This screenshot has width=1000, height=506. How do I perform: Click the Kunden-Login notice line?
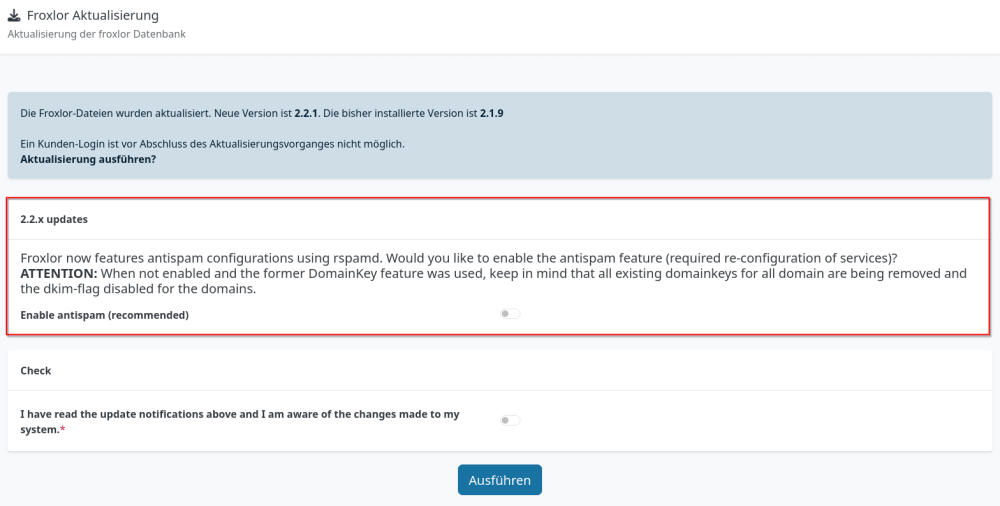[212, 144]
